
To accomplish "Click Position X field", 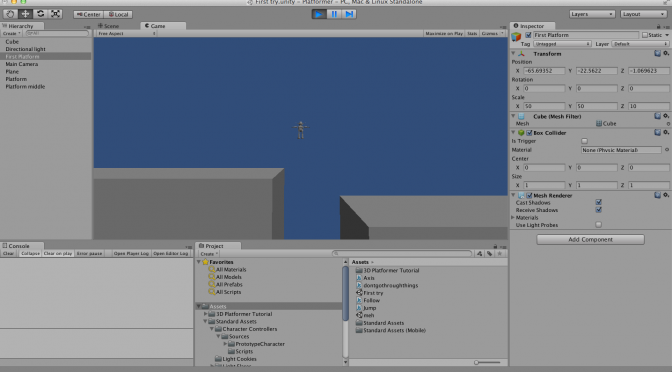I will coord(544,71).
